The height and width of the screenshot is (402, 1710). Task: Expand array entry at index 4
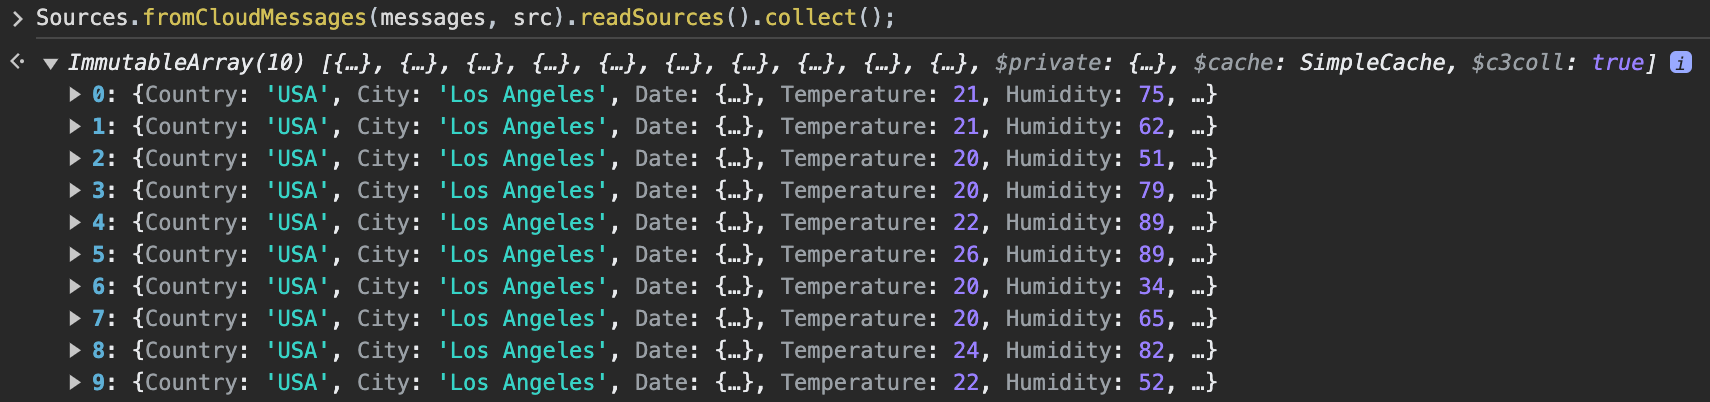(75, 223)
